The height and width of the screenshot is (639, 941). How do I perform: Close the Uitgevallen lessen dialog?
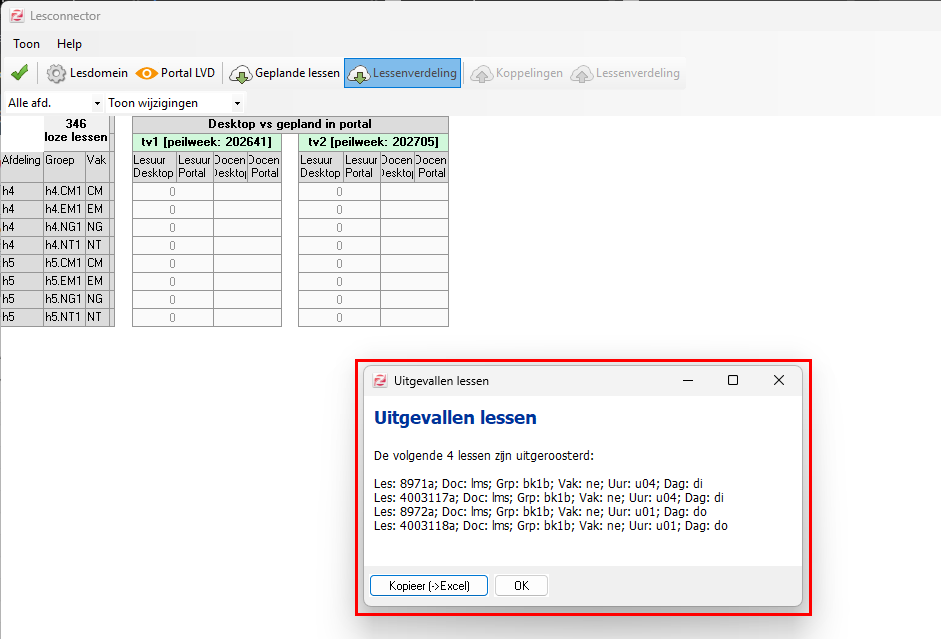pyautogui.click(x=779, y=380)
